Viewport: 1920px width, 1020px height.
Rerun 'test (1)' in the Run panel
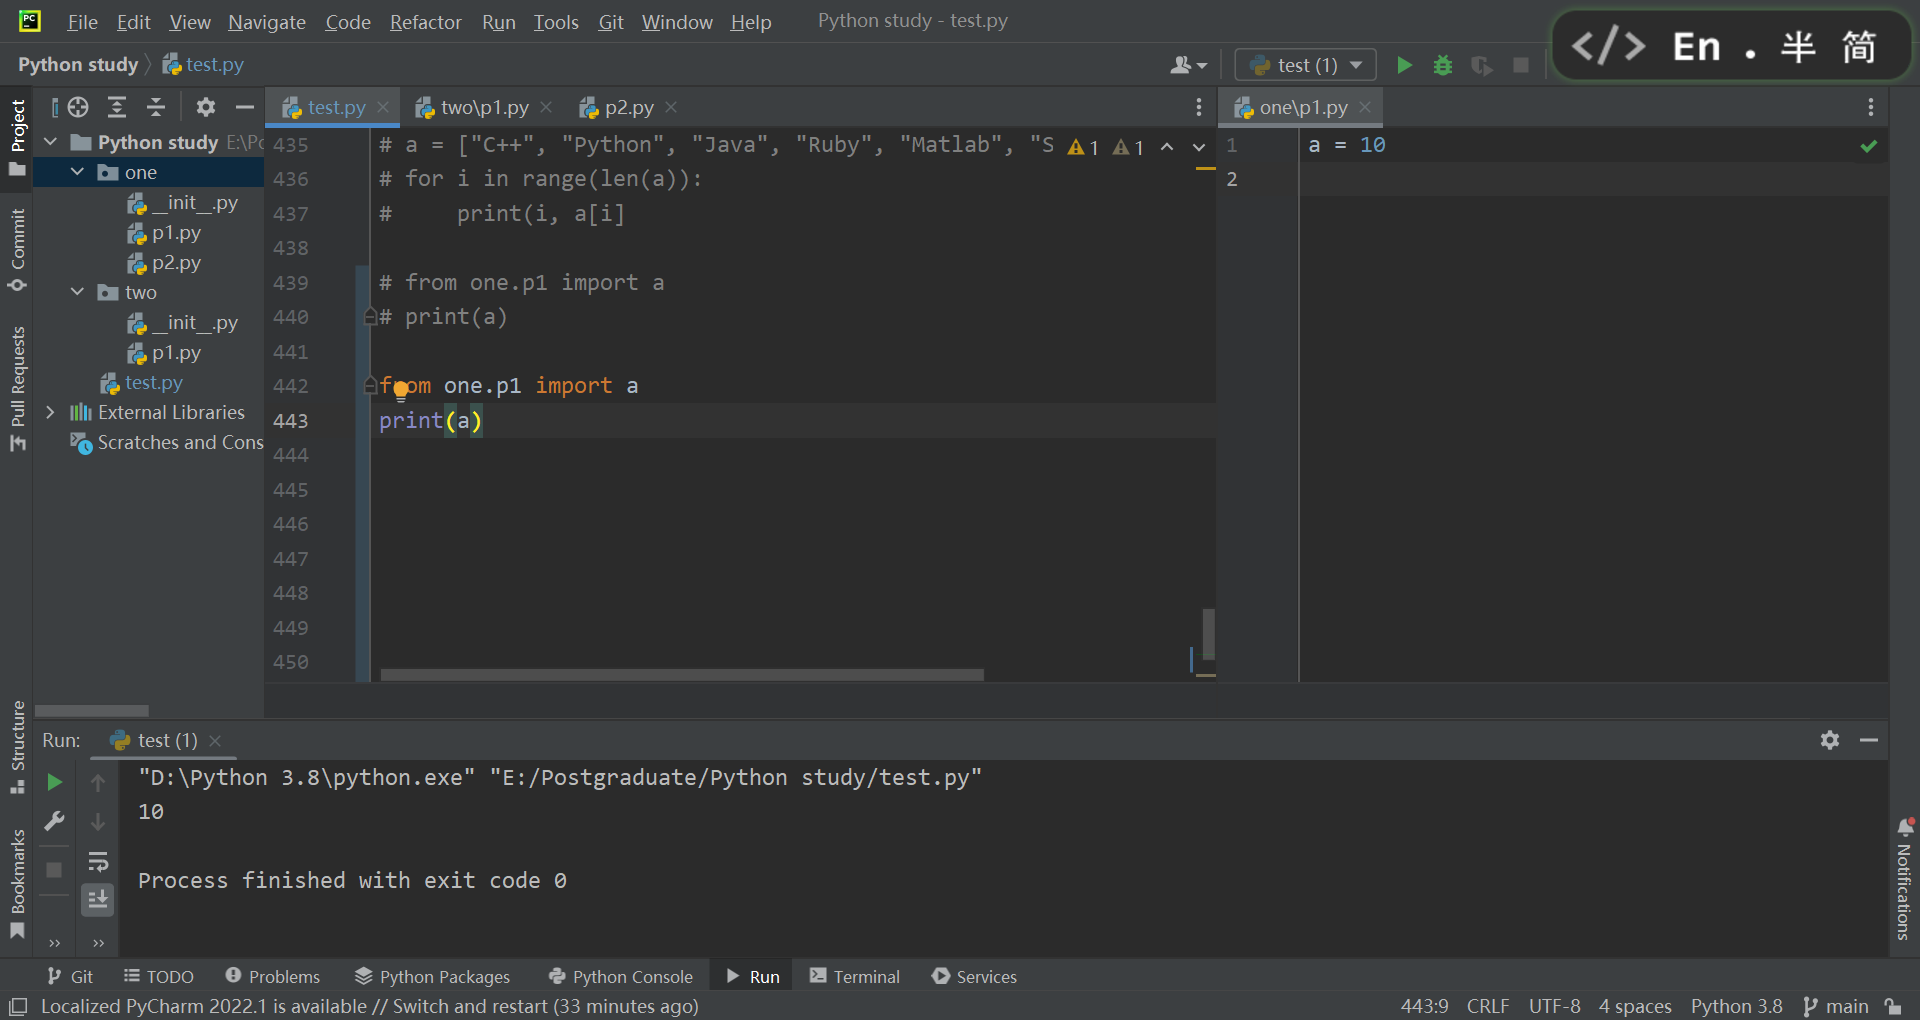(54, 783)
